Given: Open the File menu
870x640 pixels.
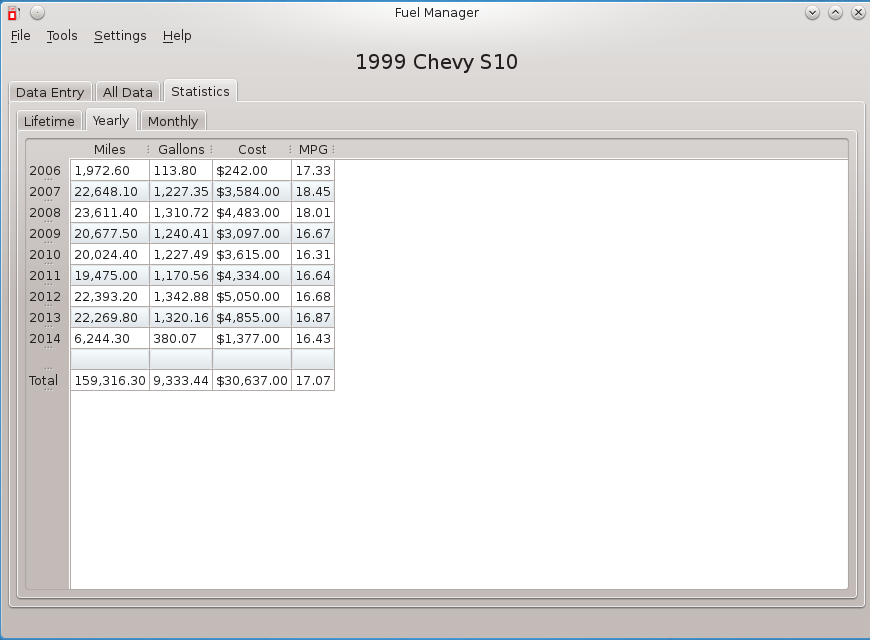Looking at the screenshot, I should 21,36.
